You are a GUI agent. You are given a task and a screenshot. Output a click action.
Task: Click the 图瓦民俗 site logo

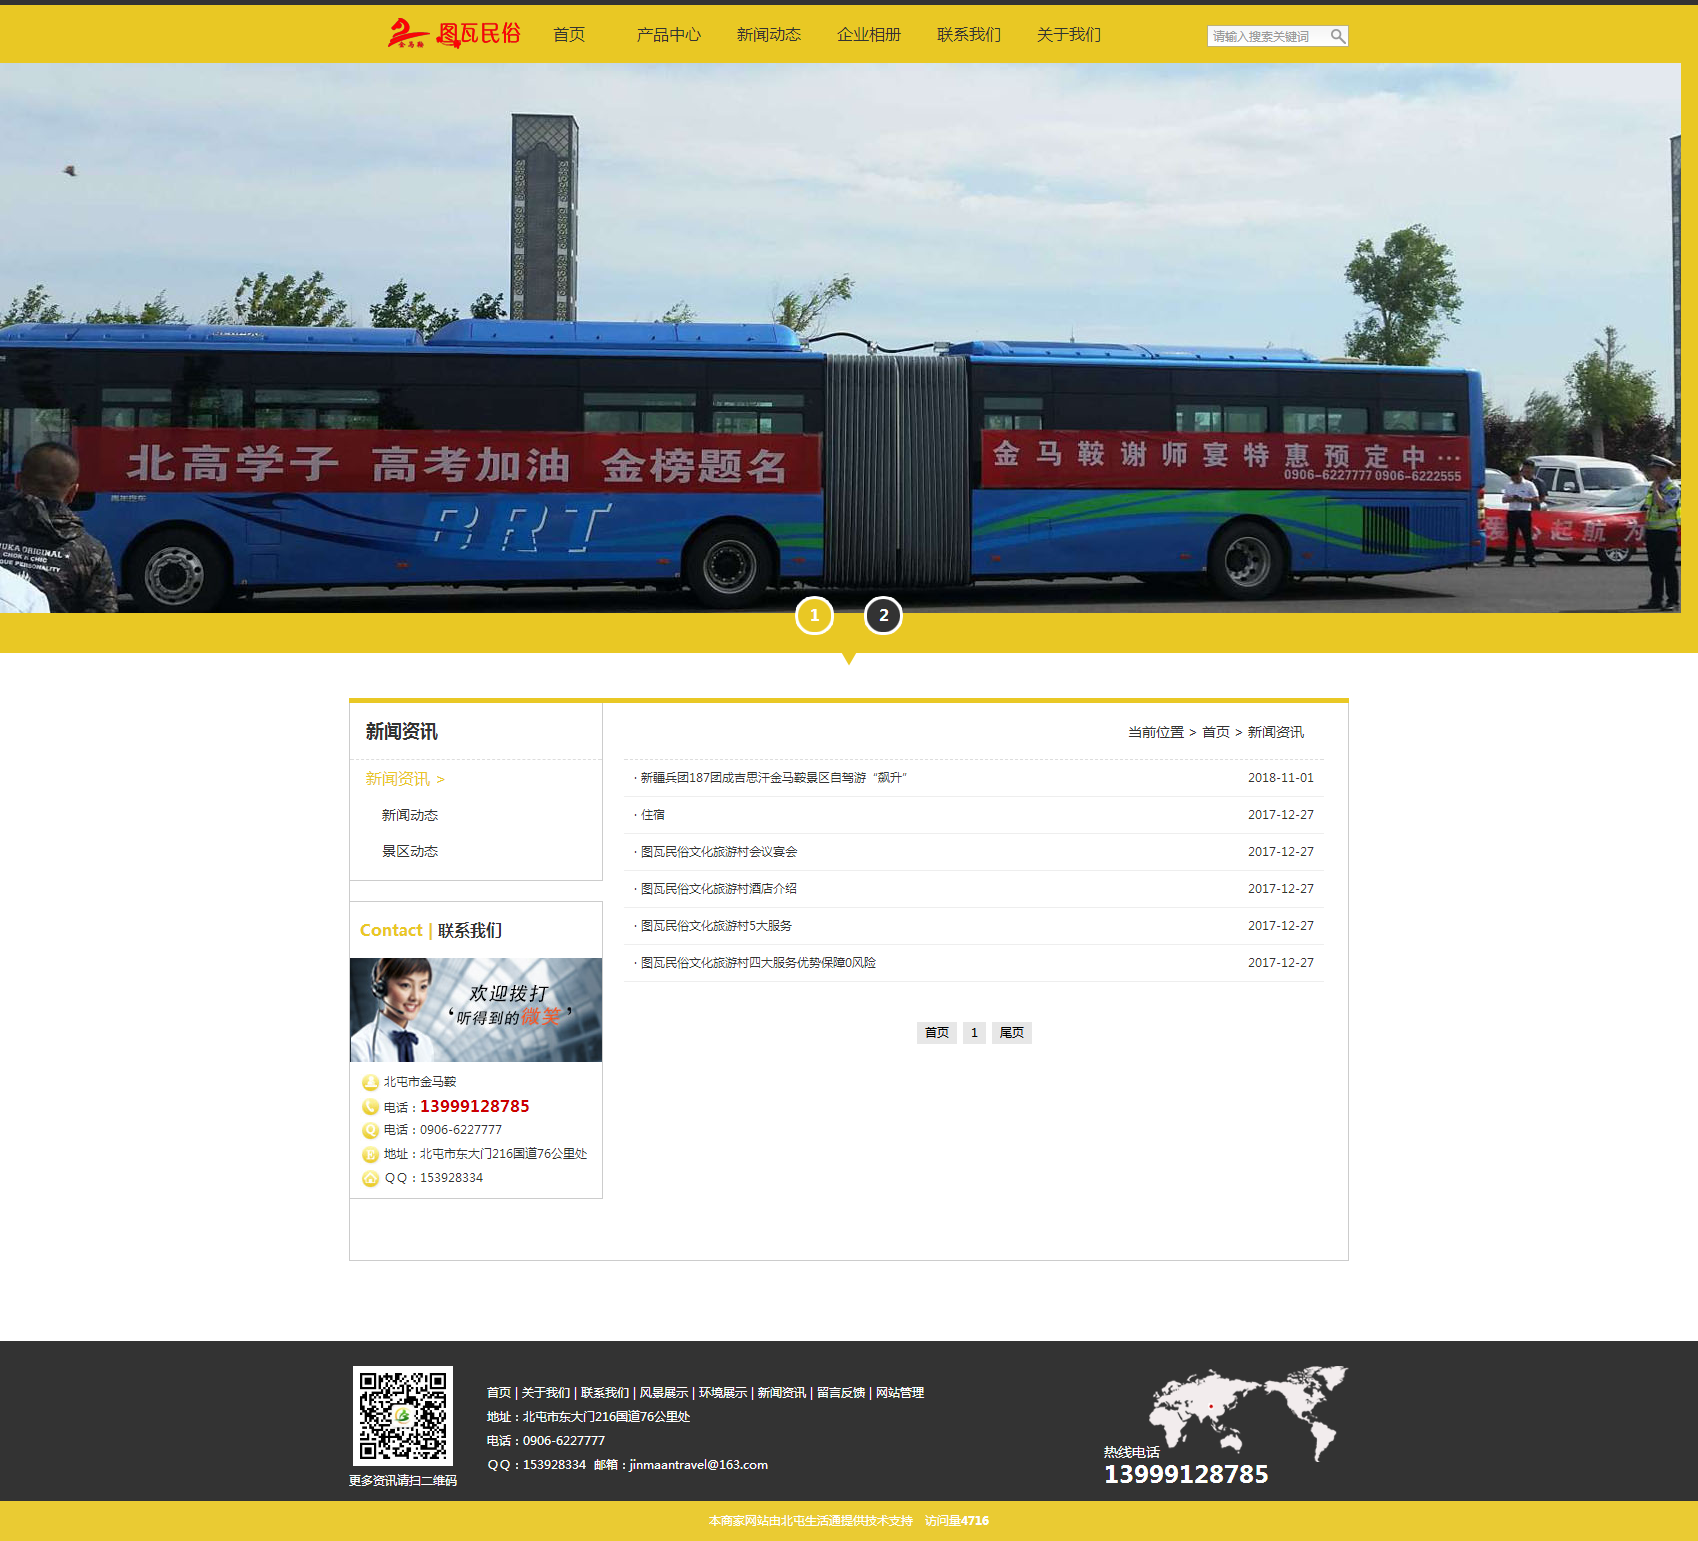455,34
